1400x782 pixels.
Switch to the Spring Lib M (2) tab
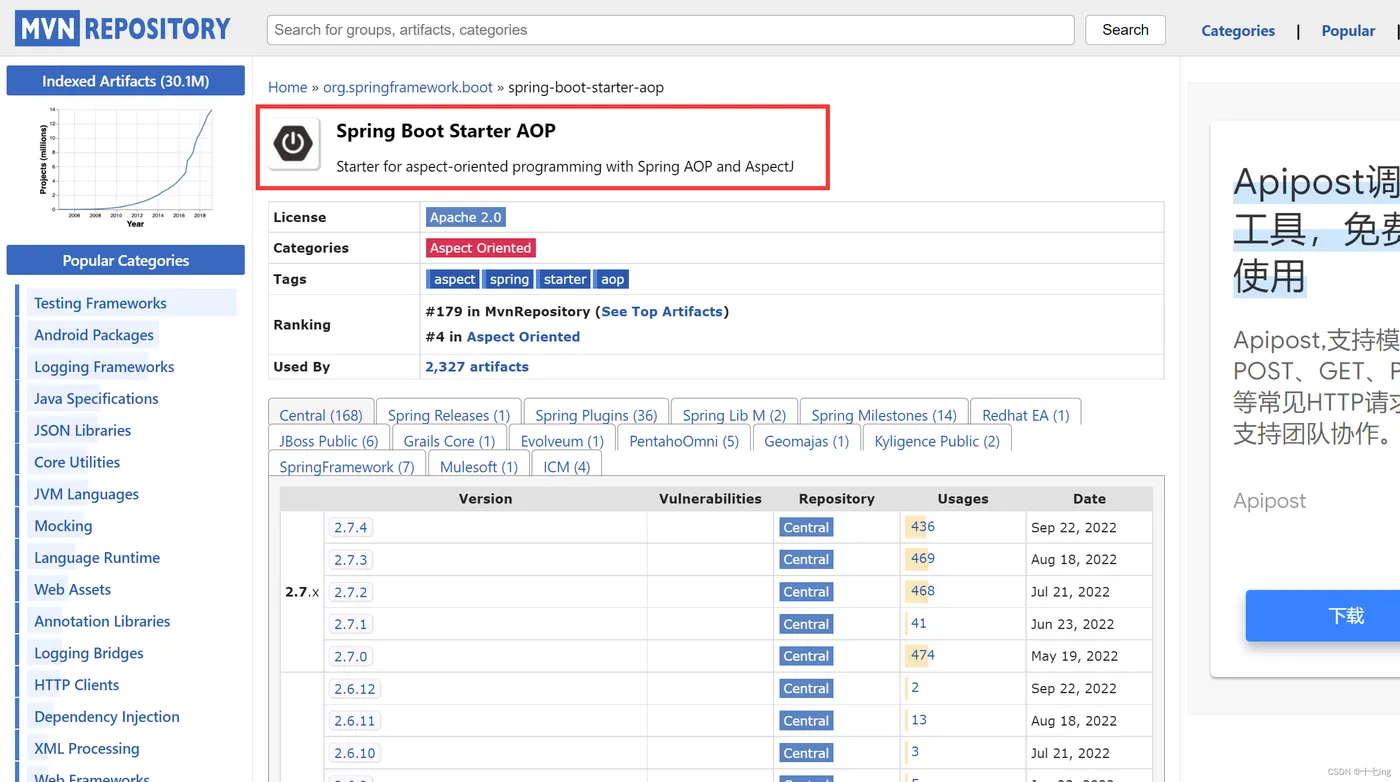pos(734,414)
